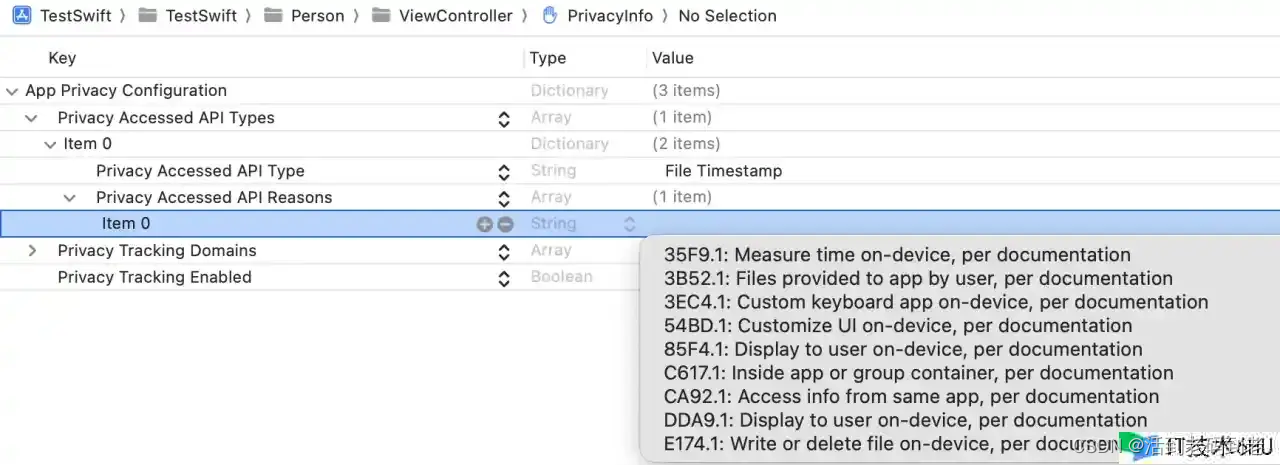Click the Person folder icon in breadcrumb

[274, 16]
